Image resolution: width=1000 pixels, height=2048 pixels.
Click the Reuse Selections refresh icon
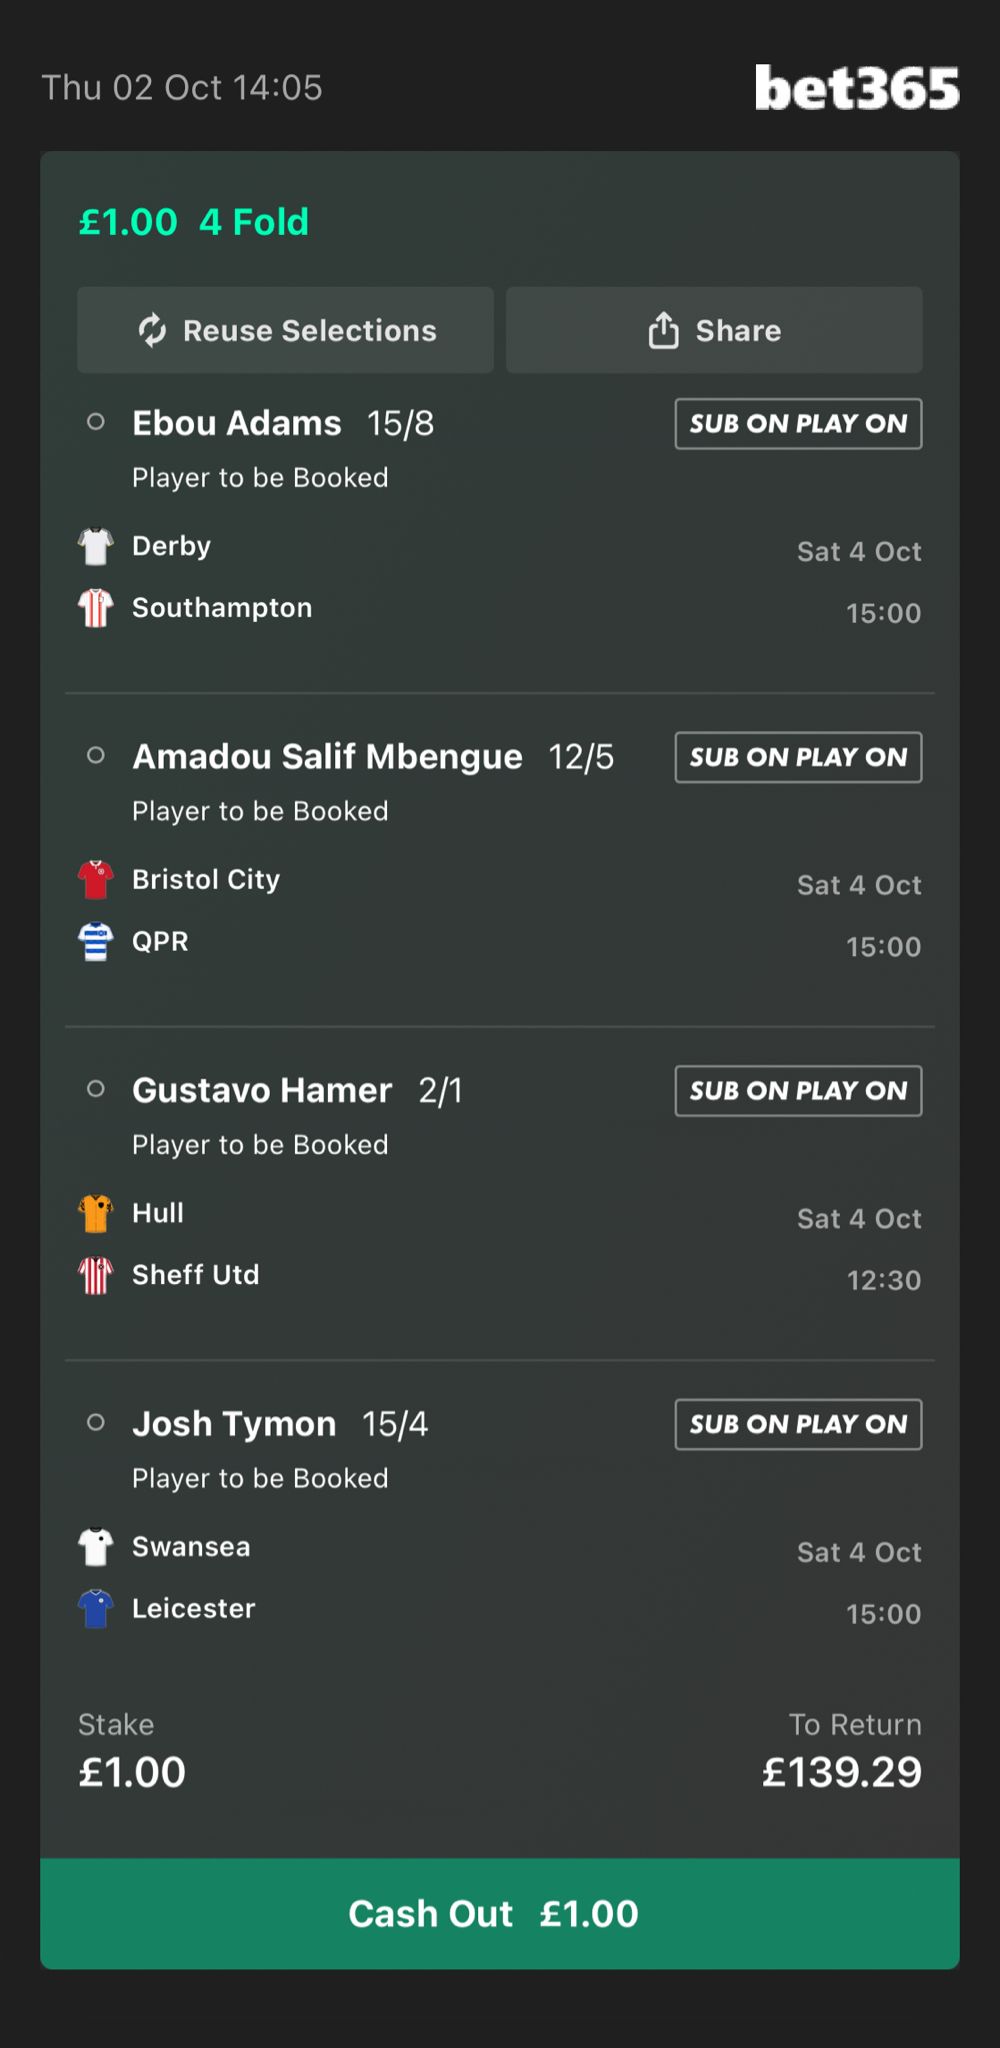point(152,330)
